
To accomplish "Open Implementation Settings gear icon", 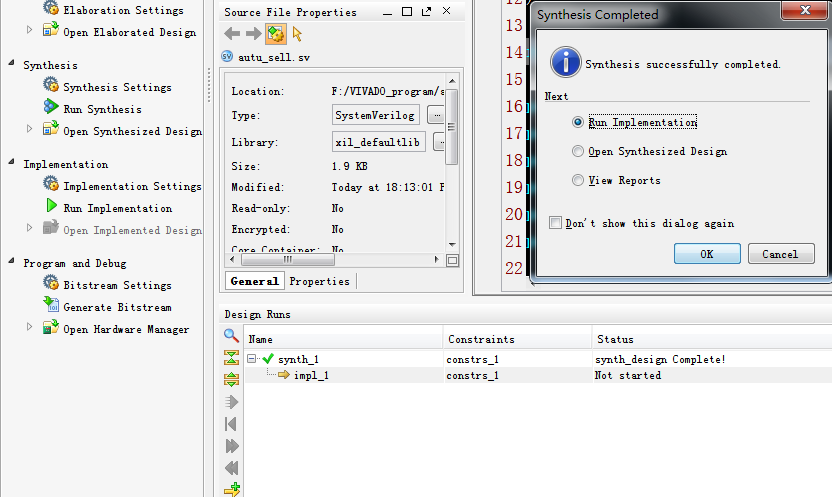I will click(51, 184).
